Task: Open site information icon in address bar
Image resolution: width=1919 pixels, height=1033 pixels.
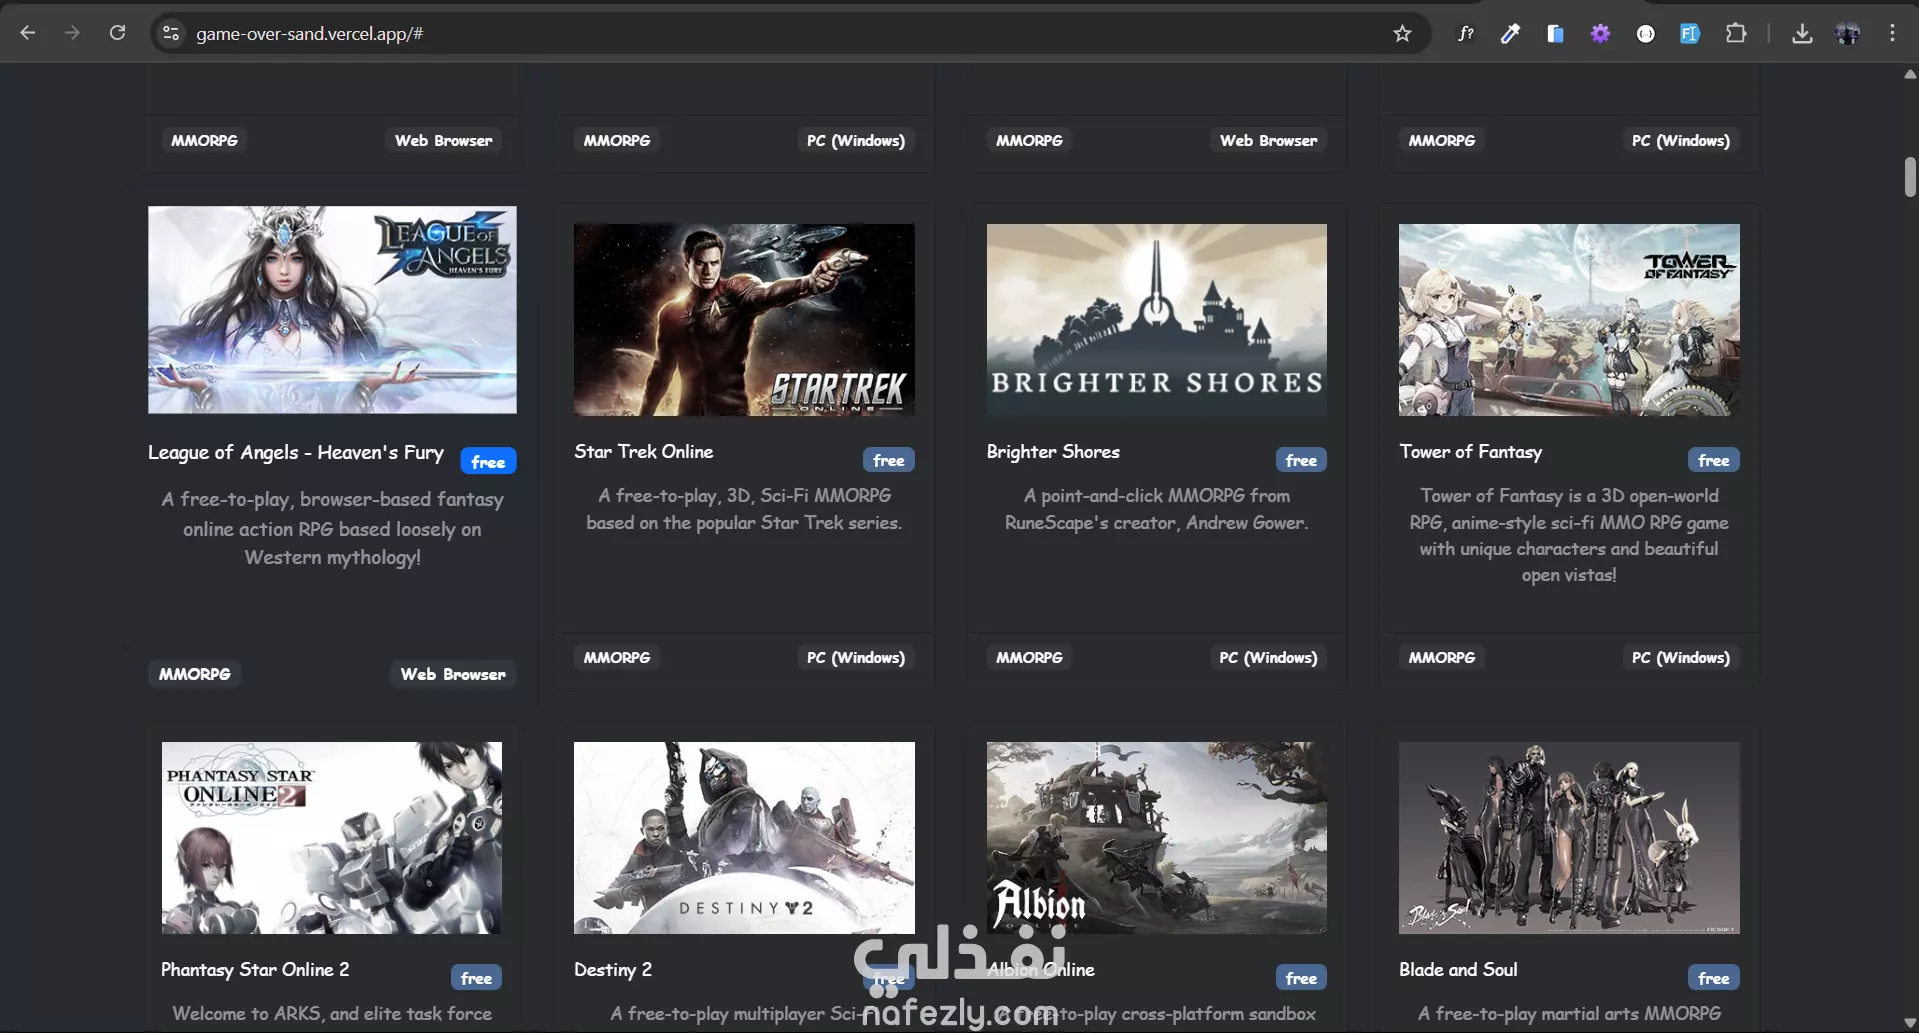Action: 171,33
